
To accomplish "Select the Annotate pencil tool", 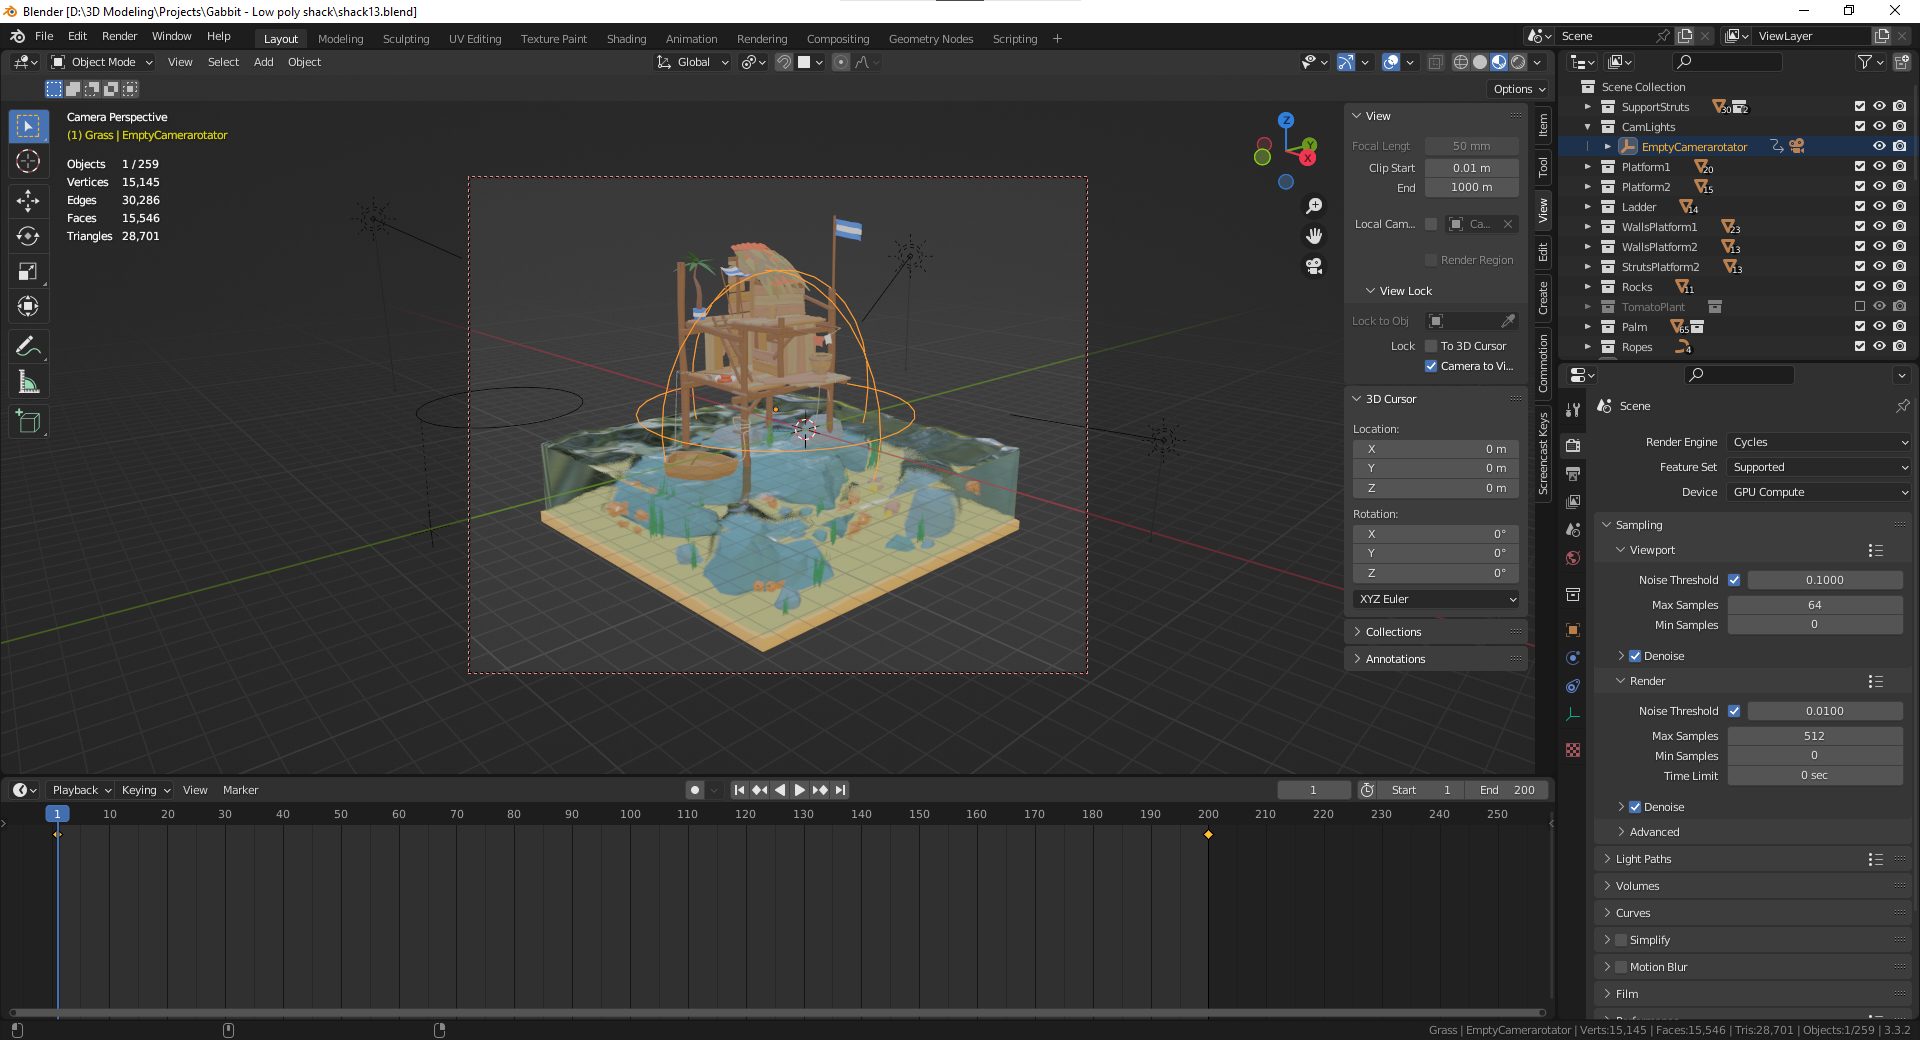I will tap(28, 347).
